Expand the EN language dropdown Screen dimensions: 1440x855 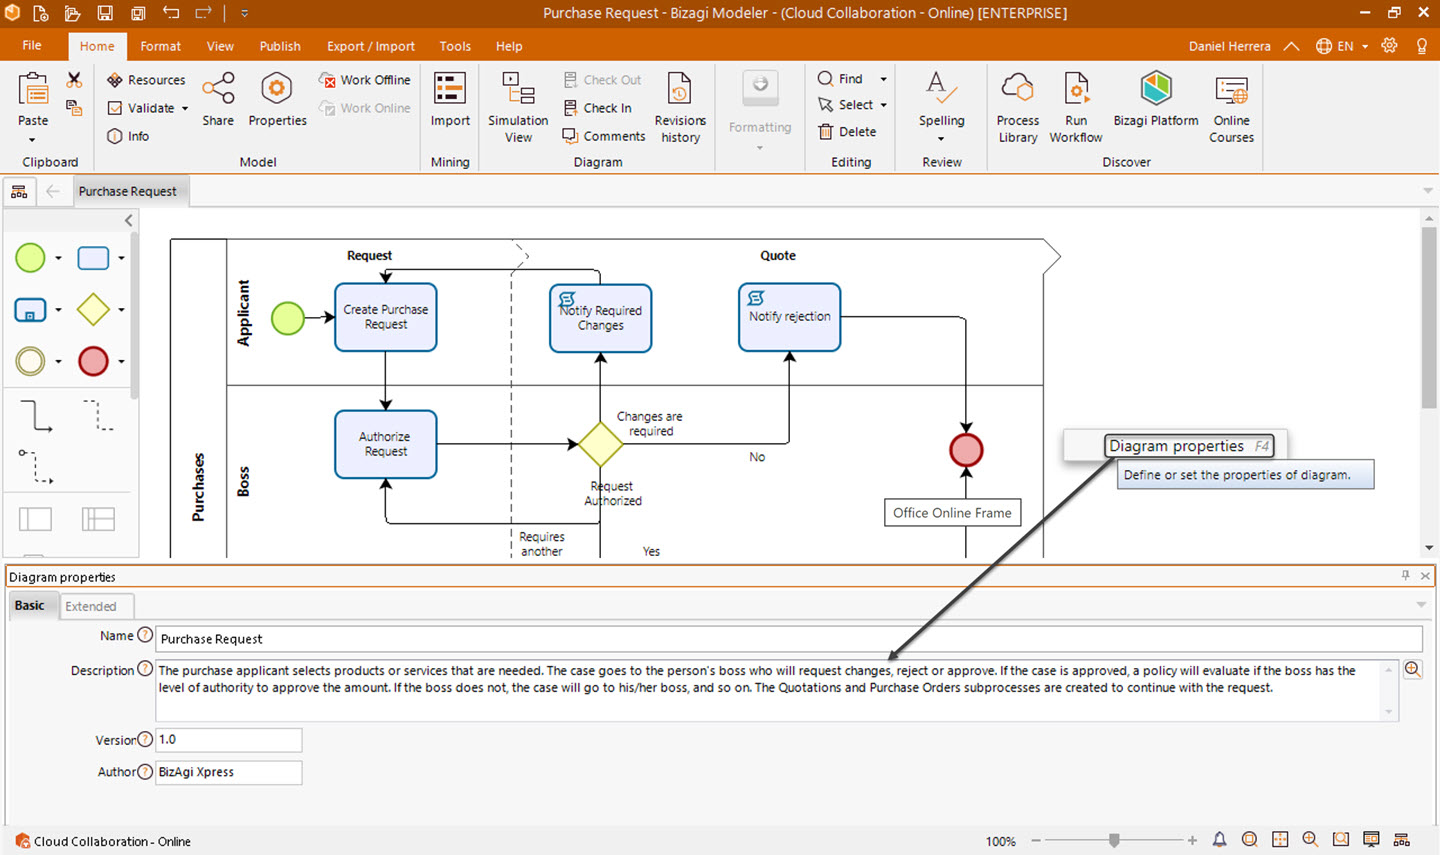(x=1365, y=46)
